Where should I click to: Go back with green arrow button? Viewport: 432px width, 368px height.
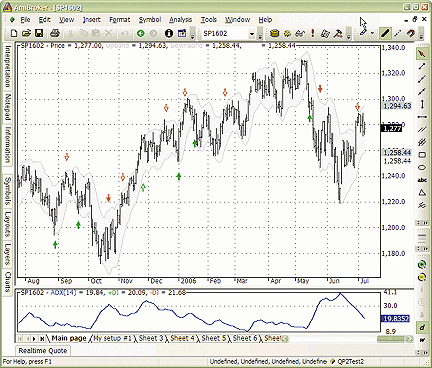click(x=141, y=33)
